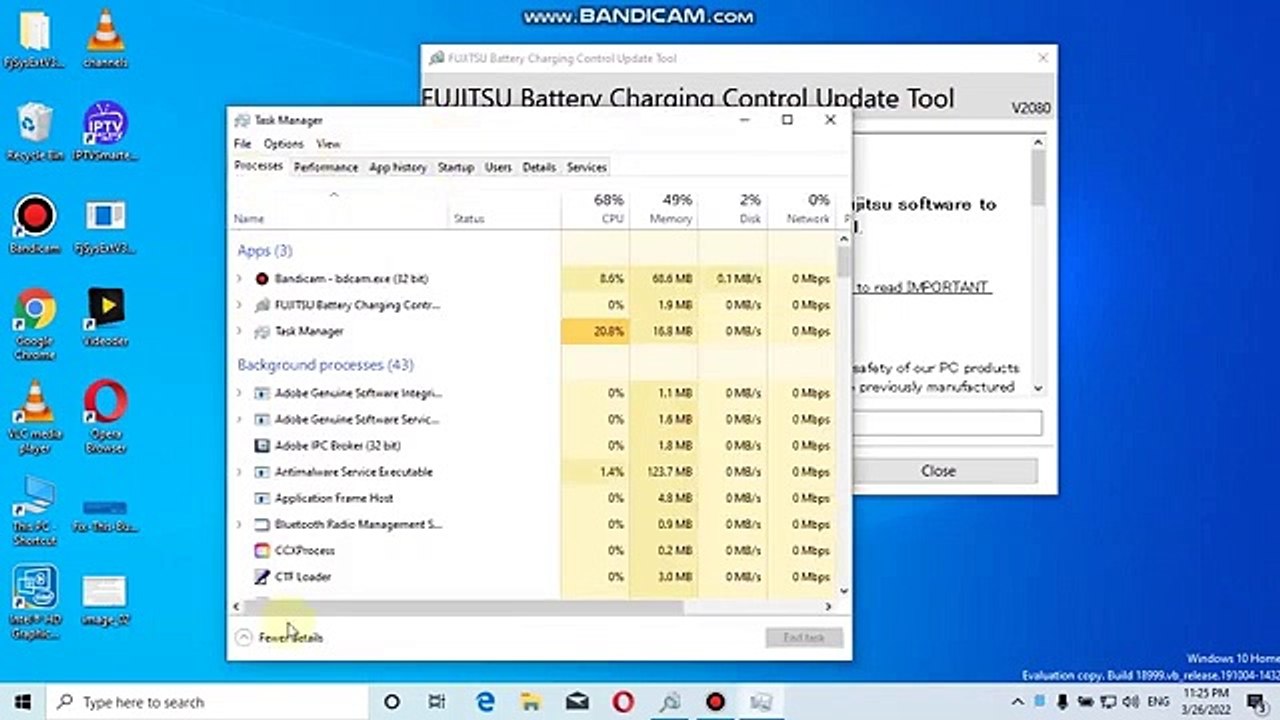The height and width of the screenshot is (720, 1280).
Task: Switch to the Users tab
Action: [498, 167]
